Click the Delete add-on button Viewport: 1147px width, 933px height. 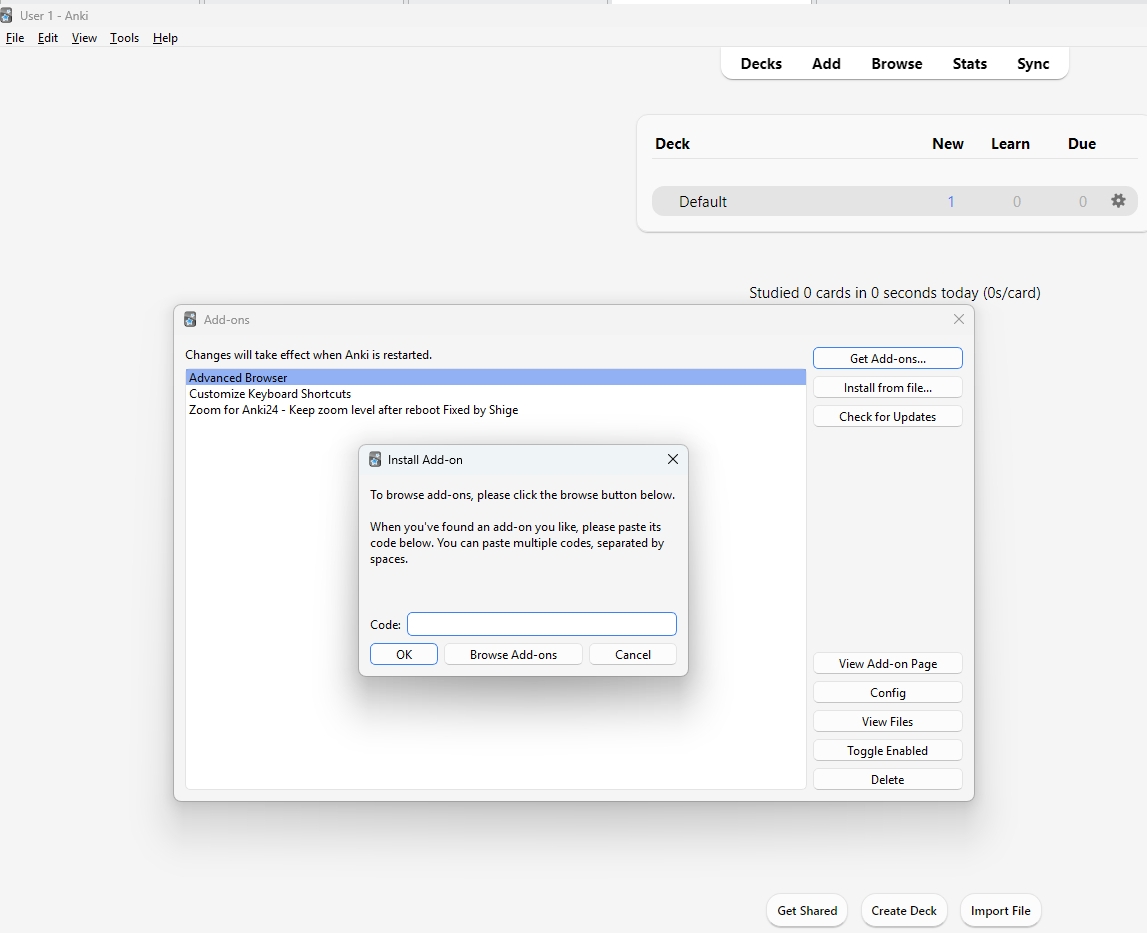click(x=887, y=779)
